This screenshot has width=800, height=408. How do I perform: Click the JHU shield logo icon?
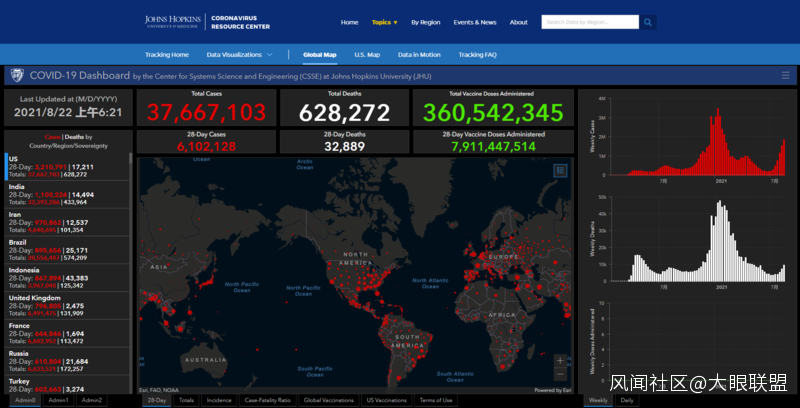17,75
